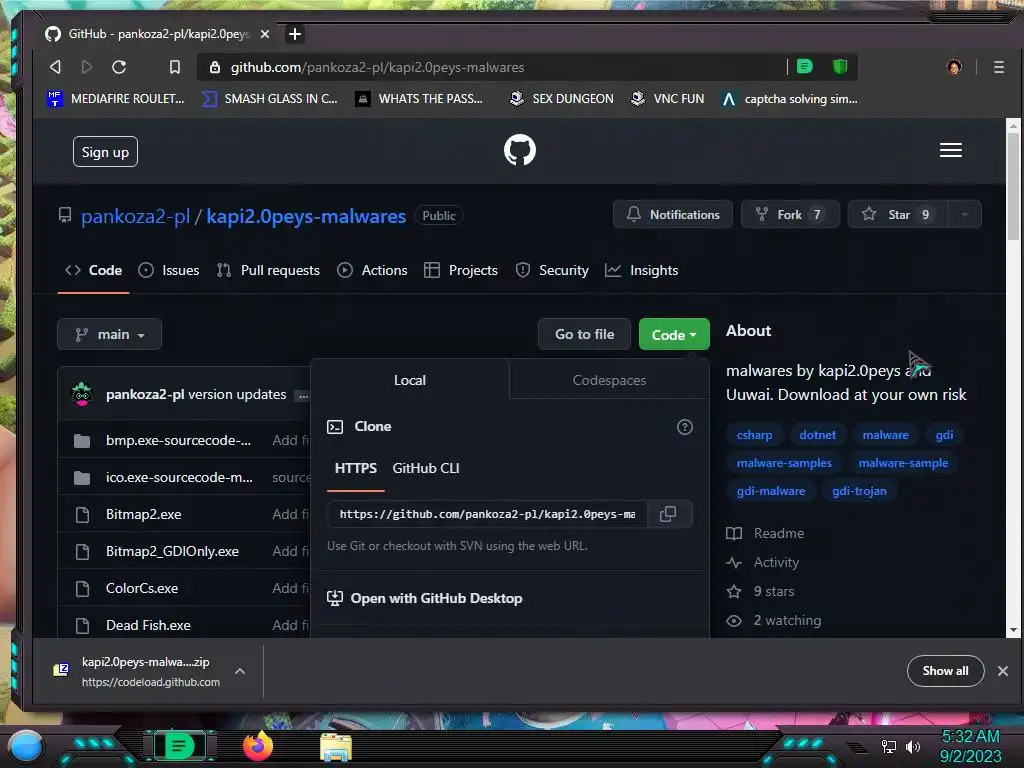Open the Actions tab

pos(372,270)
